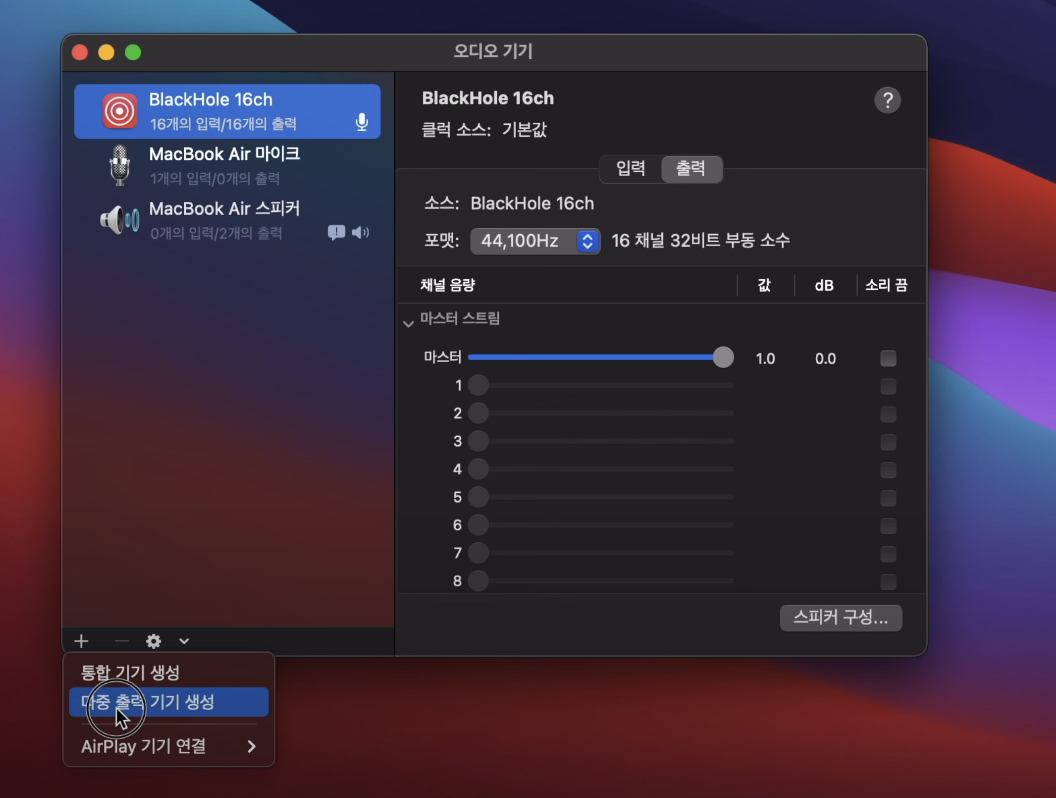
Task: Click the channel 4 volume slider knob
Action: point(478,469)
